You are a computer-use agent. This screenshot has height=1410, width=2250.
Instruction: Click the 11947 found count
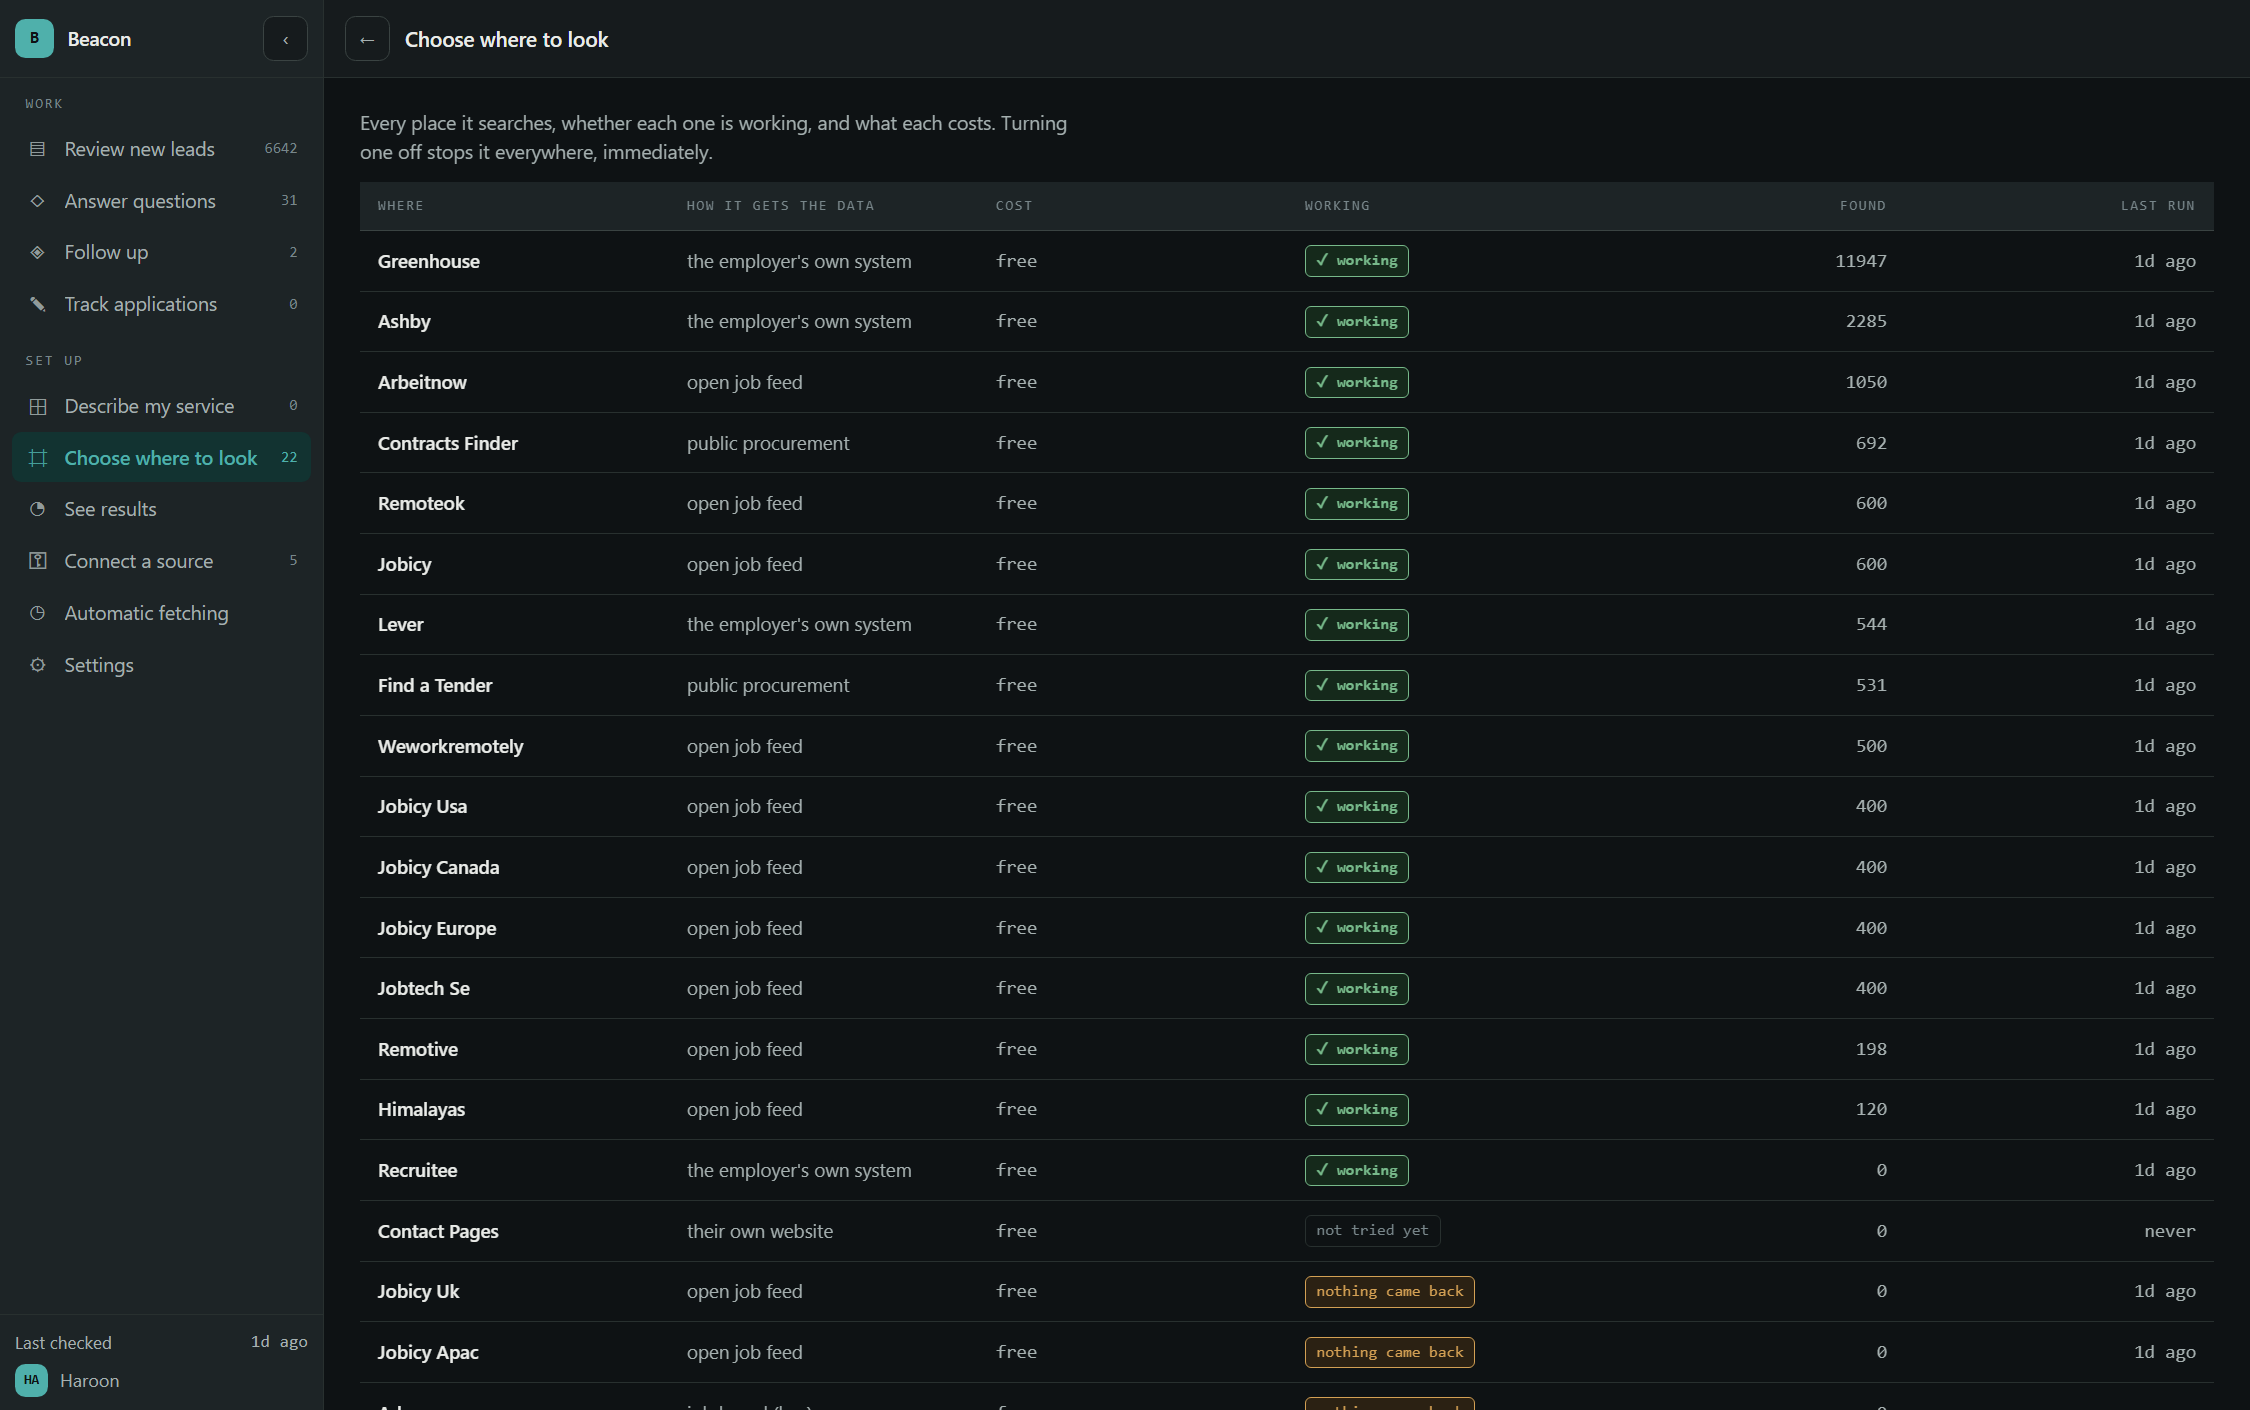tap(1861, 261)
